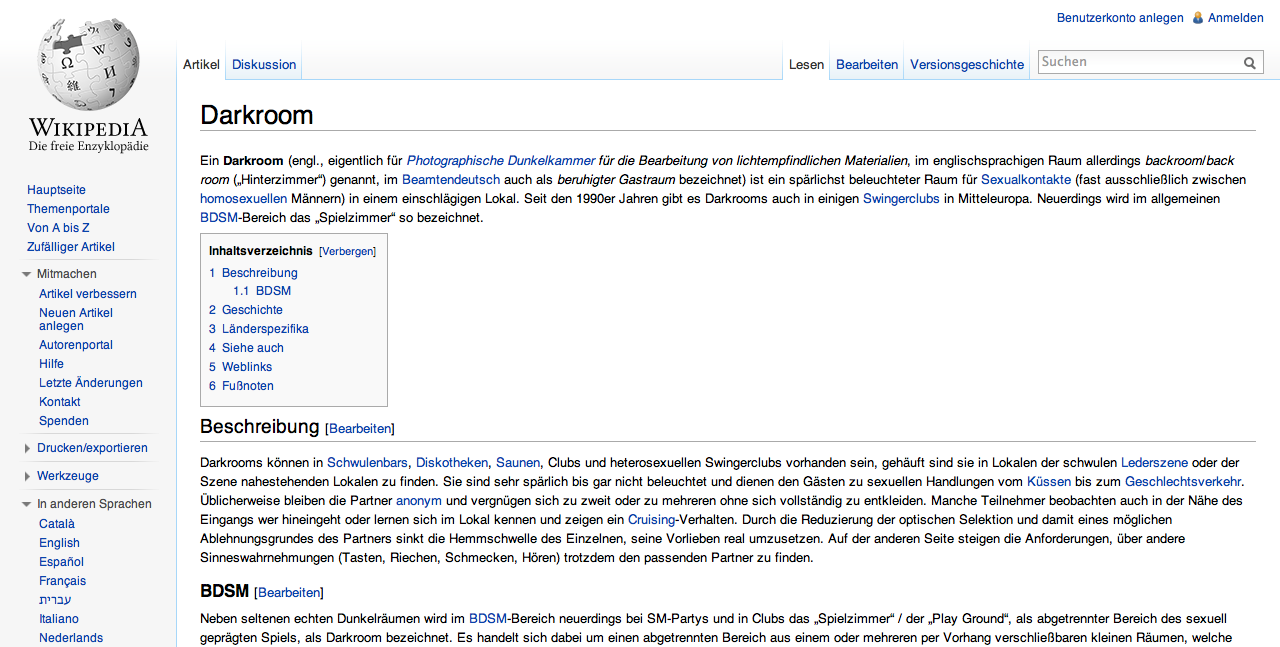Click Neuen Artikel anlegen link
The image size is (1280, 647).
76,319
